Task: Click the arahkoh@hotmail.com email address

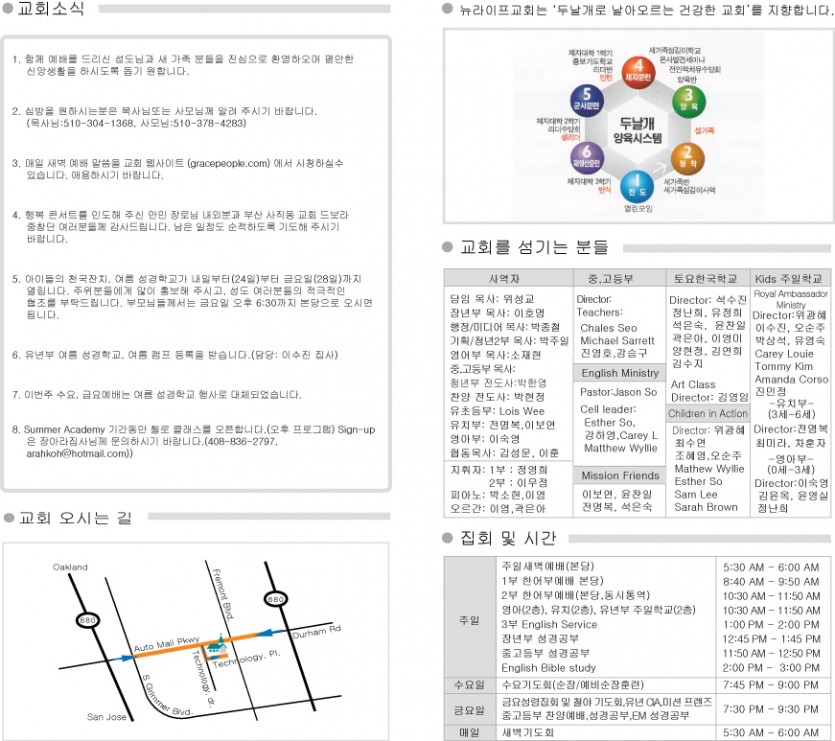Action: pyautogui.click(x=78, y=453)
